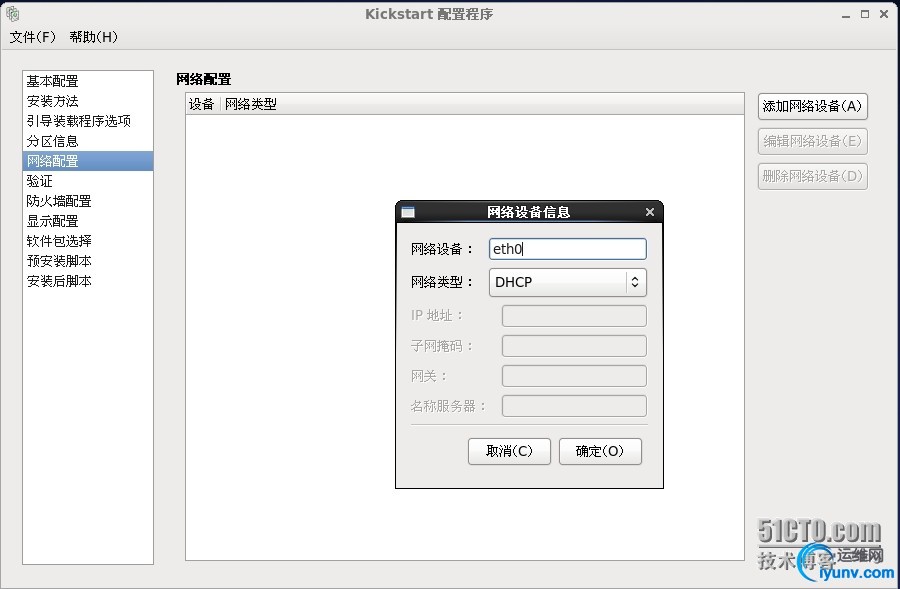Click the Kickstart application icon in title bar
The width and height of the screenshot is (900, 589).
pos(13,14)
